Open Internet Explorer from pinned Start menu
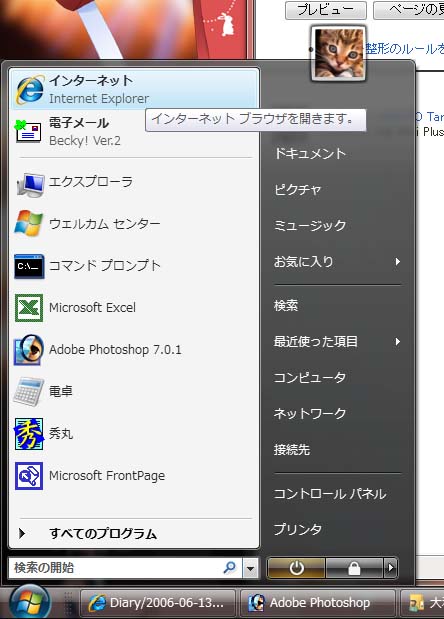The width and height of the screenshot is (444, 619). pos(134,89)
